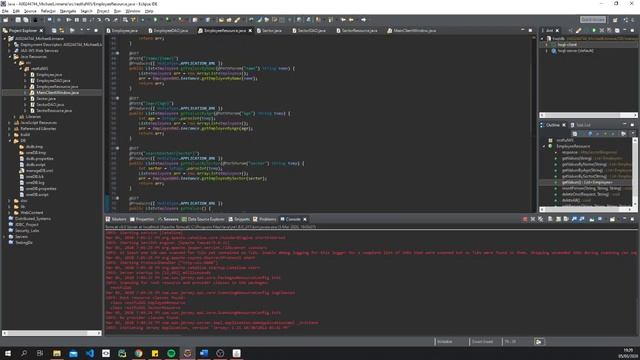Click the Save All toolbar icon
This screenshot has height=360, width=640.
pyautogui.click(x=26, y=20)
